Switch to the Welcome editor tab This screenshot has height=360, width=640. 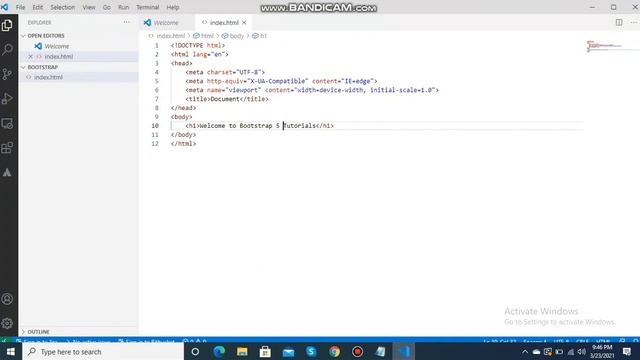167,23
